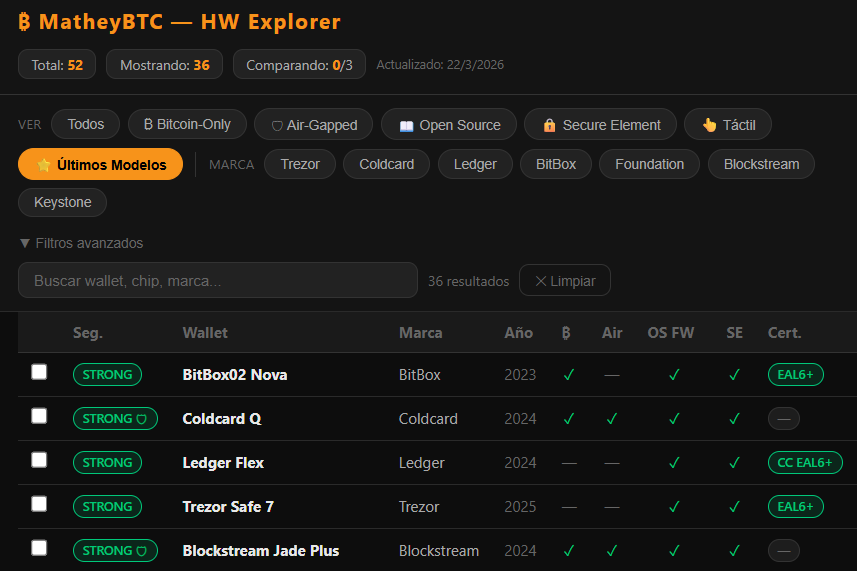Expand the Filtros avanzados section
Viewport: 857px width, 571px height.
coord(81,243)
